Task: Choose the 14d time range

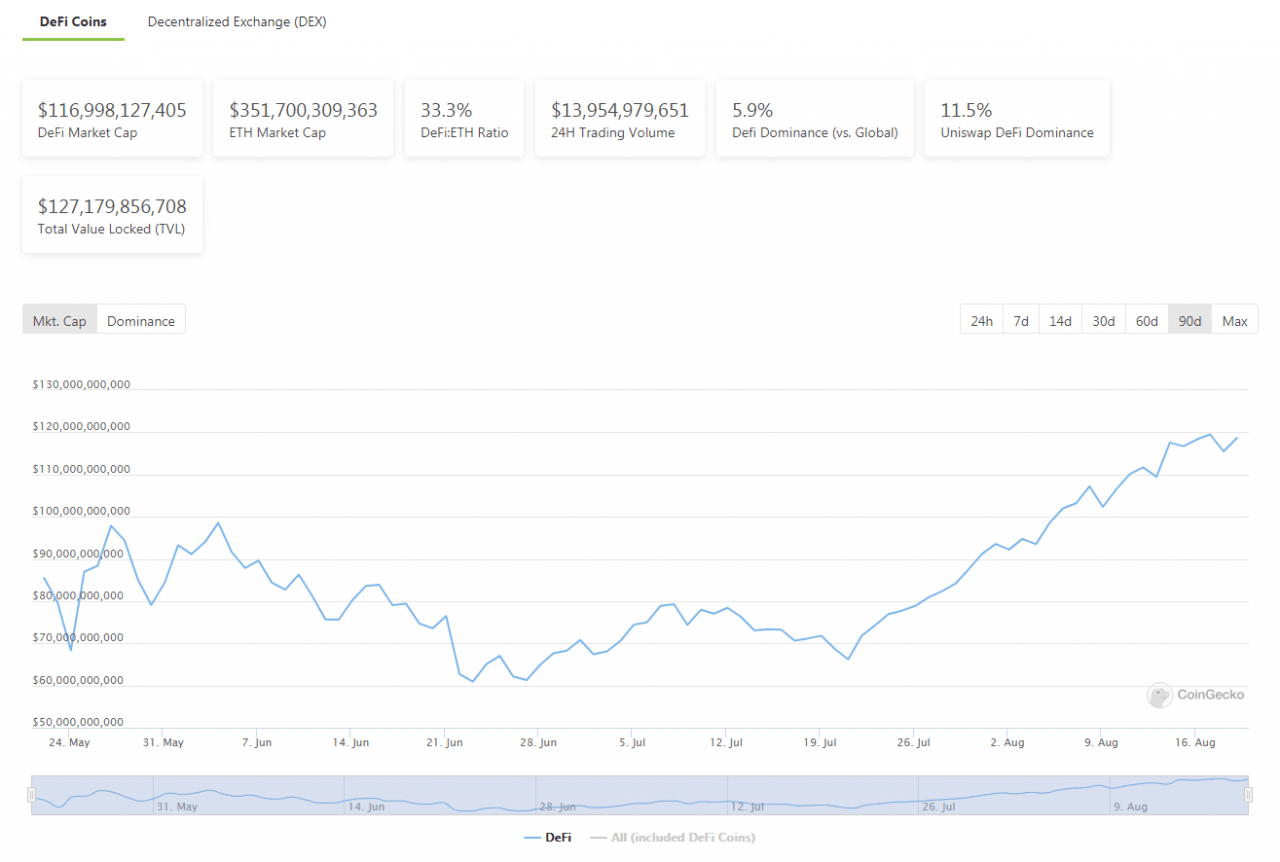Action: [1060, 321]
